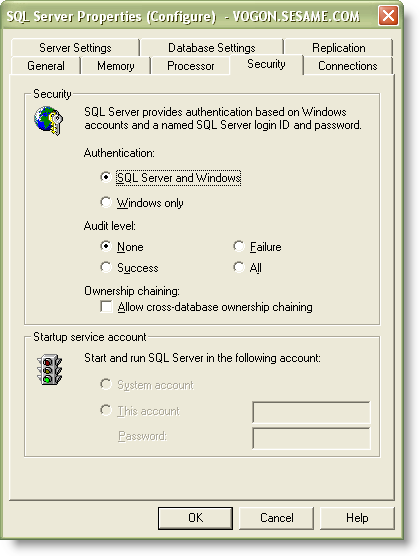Image resolution: width=420 pixels, height=556 pixels.
Task: Click the Cancel button
Action: coord(277,518)
